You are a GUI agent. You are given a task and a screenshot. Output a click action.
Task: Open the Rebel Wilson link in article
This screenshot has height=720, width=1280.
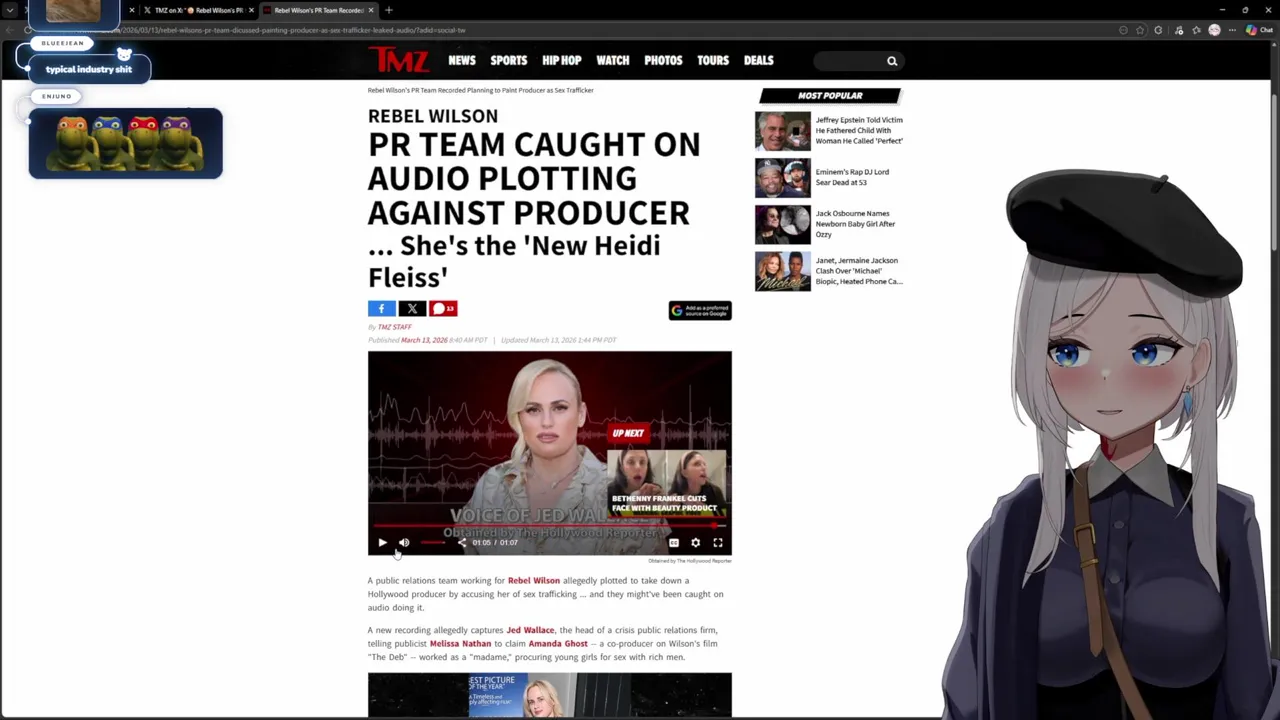(534, 581)
